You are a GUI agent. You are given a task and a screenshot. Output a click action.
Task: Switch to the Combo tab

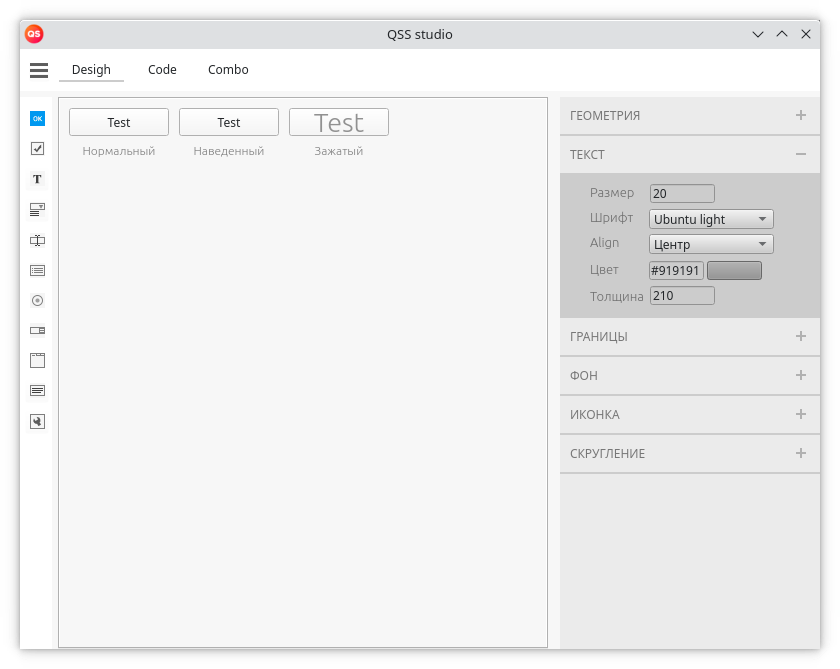(x=227, y=69)
